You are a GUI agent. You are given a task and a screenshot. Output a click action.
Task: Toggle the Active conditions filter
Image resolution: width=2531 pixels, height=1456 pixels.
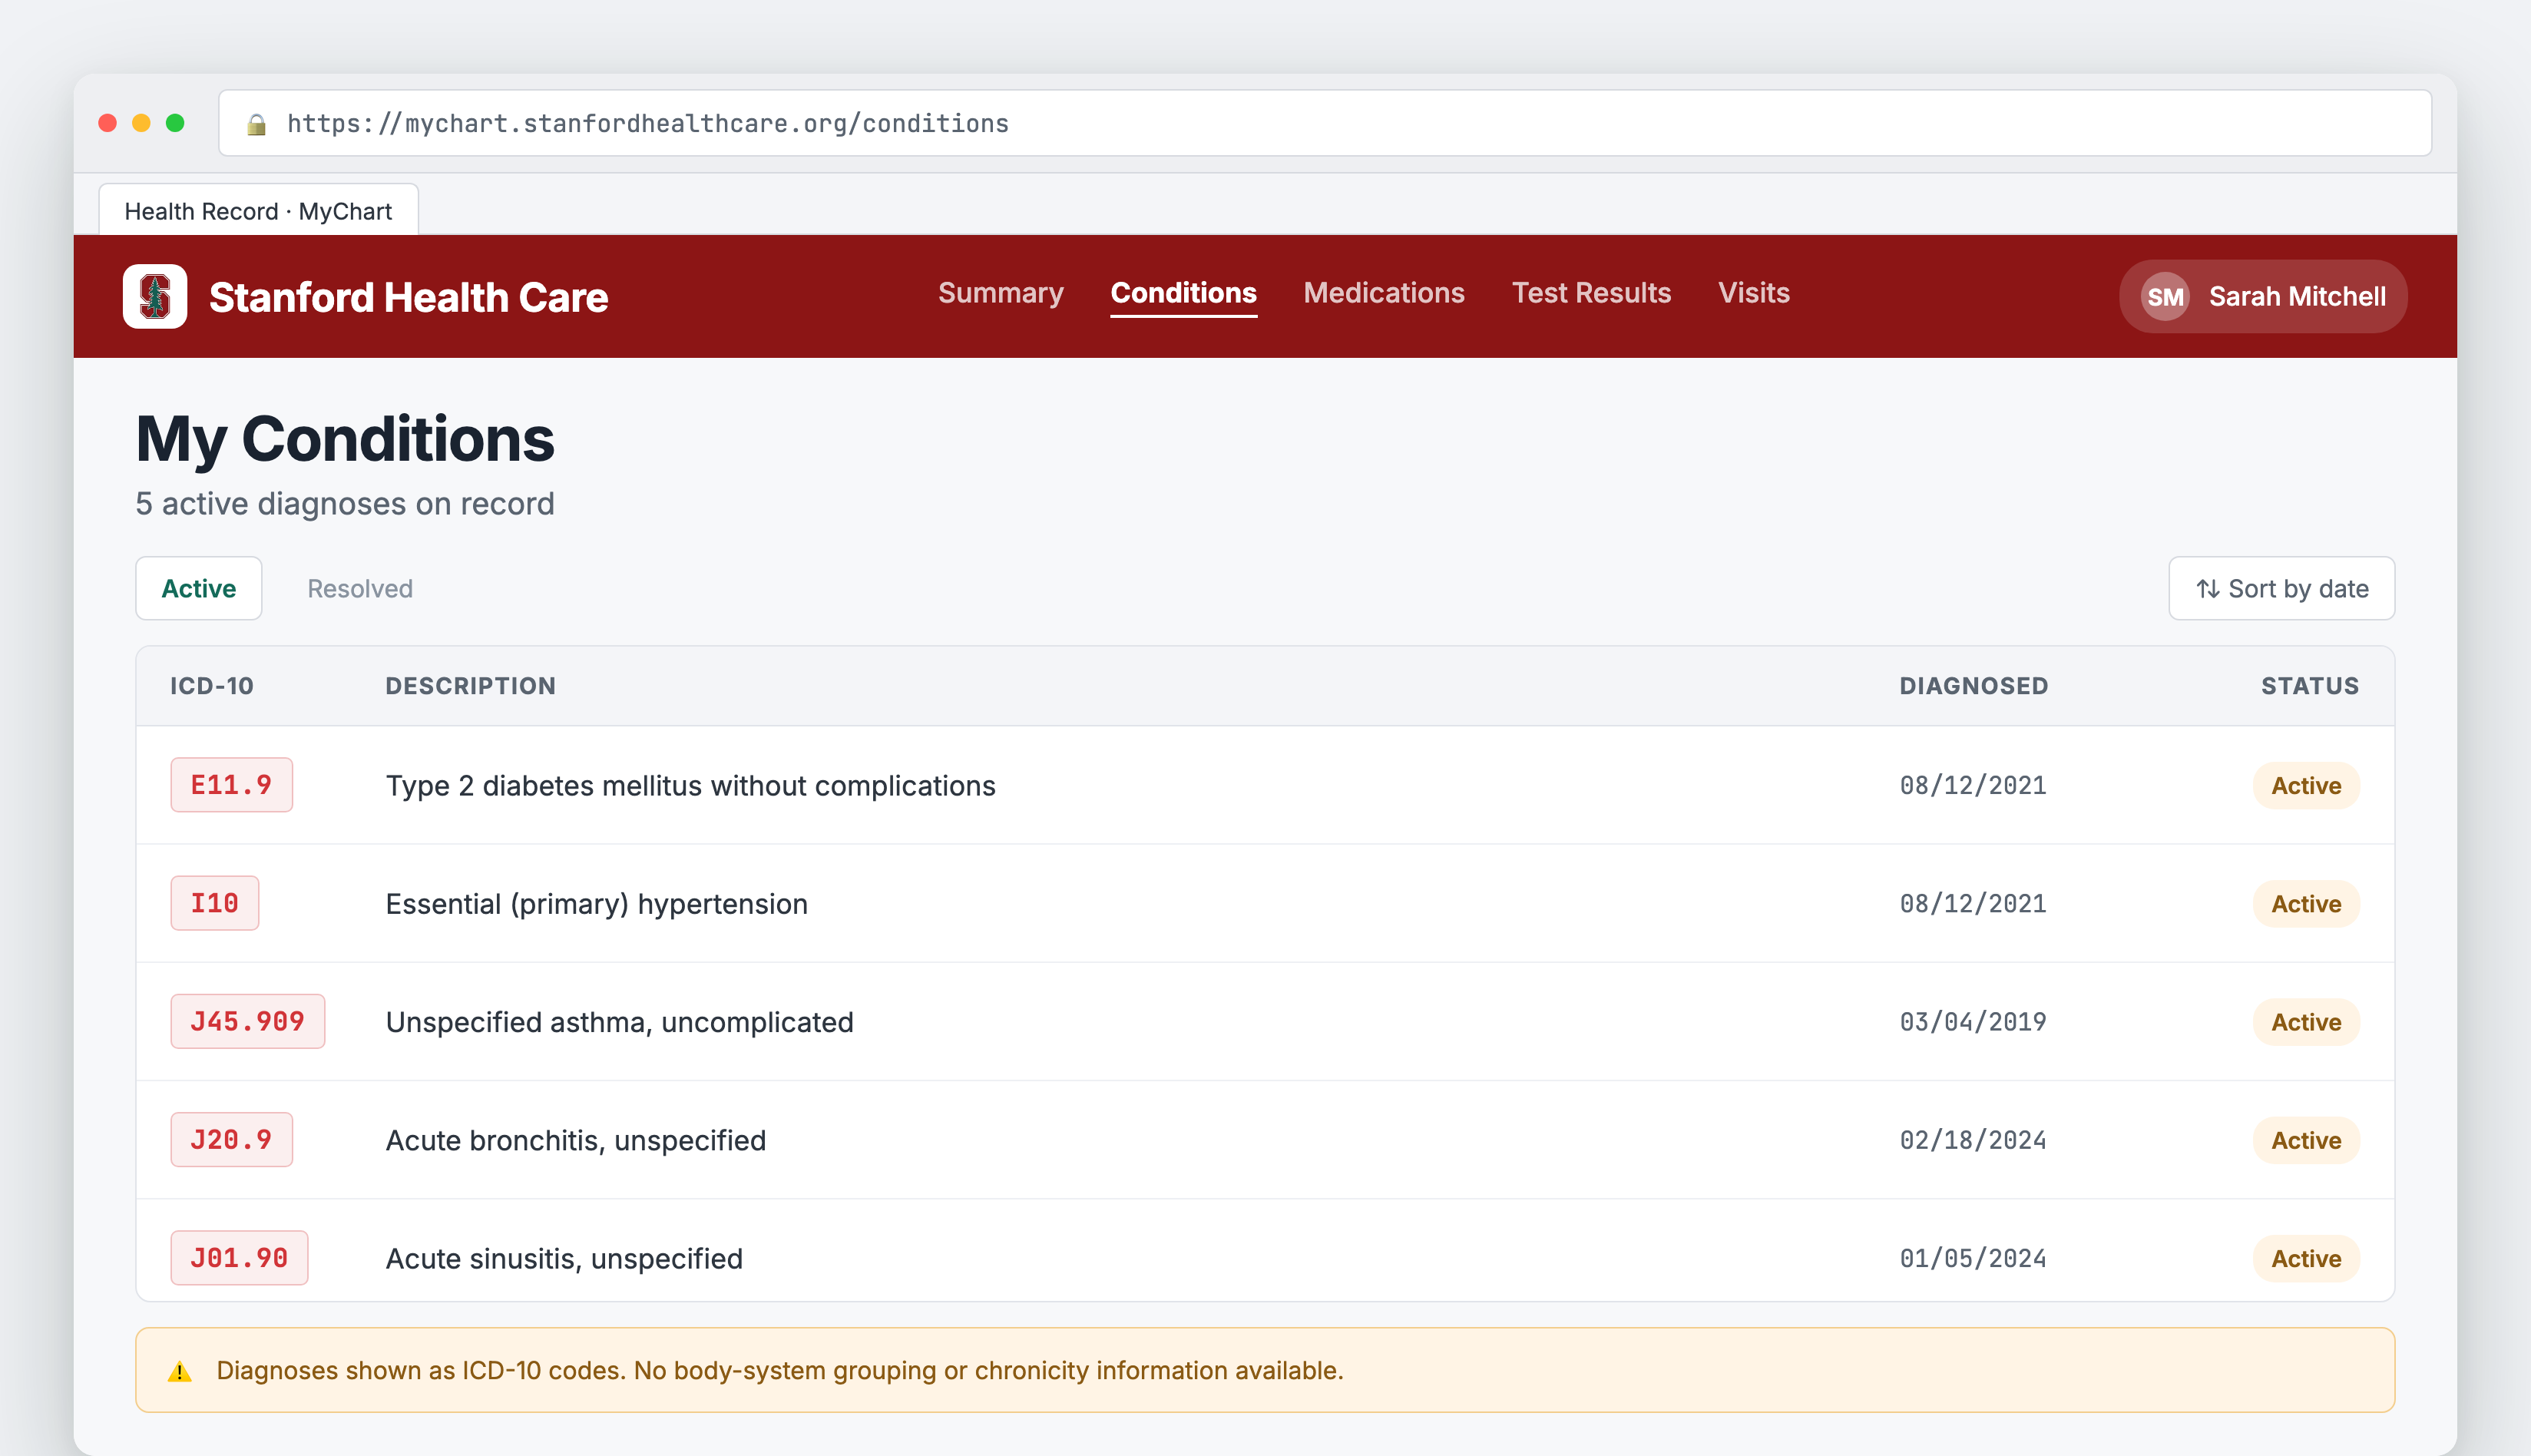point(198,588)
